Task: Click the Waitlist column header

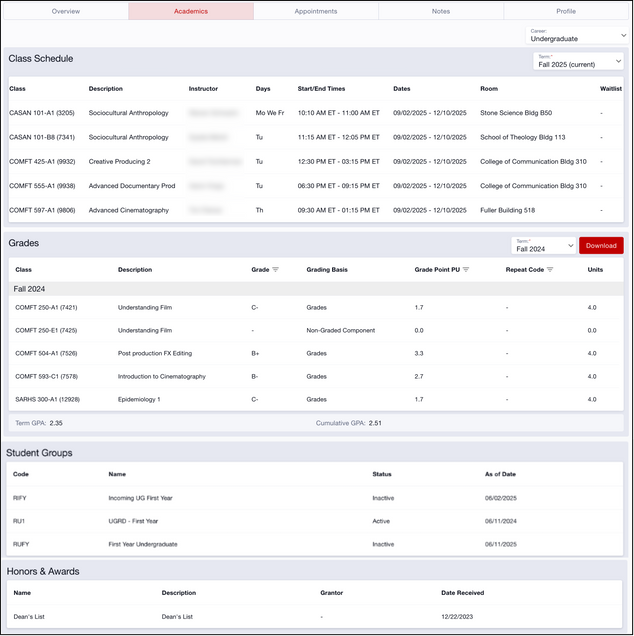Action: point(610,89)
